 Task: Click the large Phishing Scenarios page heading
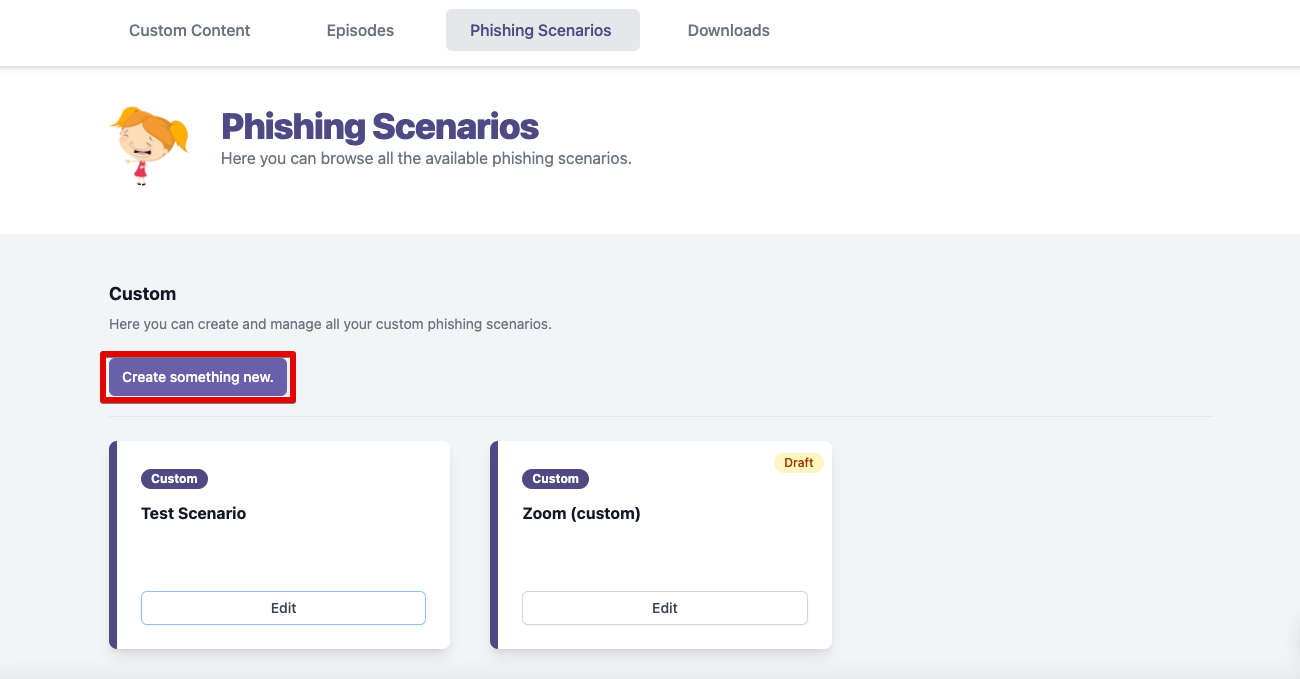point(379,127)
